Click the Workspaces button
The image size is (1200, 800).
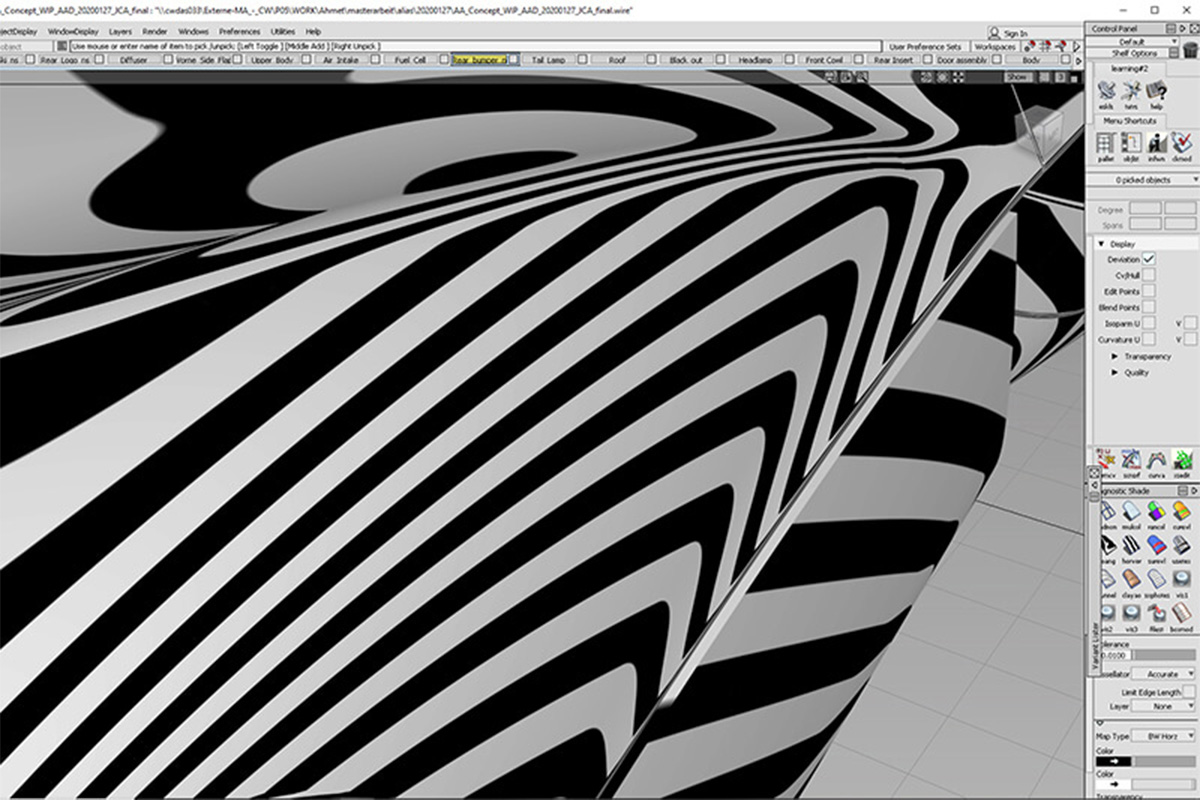994,47
